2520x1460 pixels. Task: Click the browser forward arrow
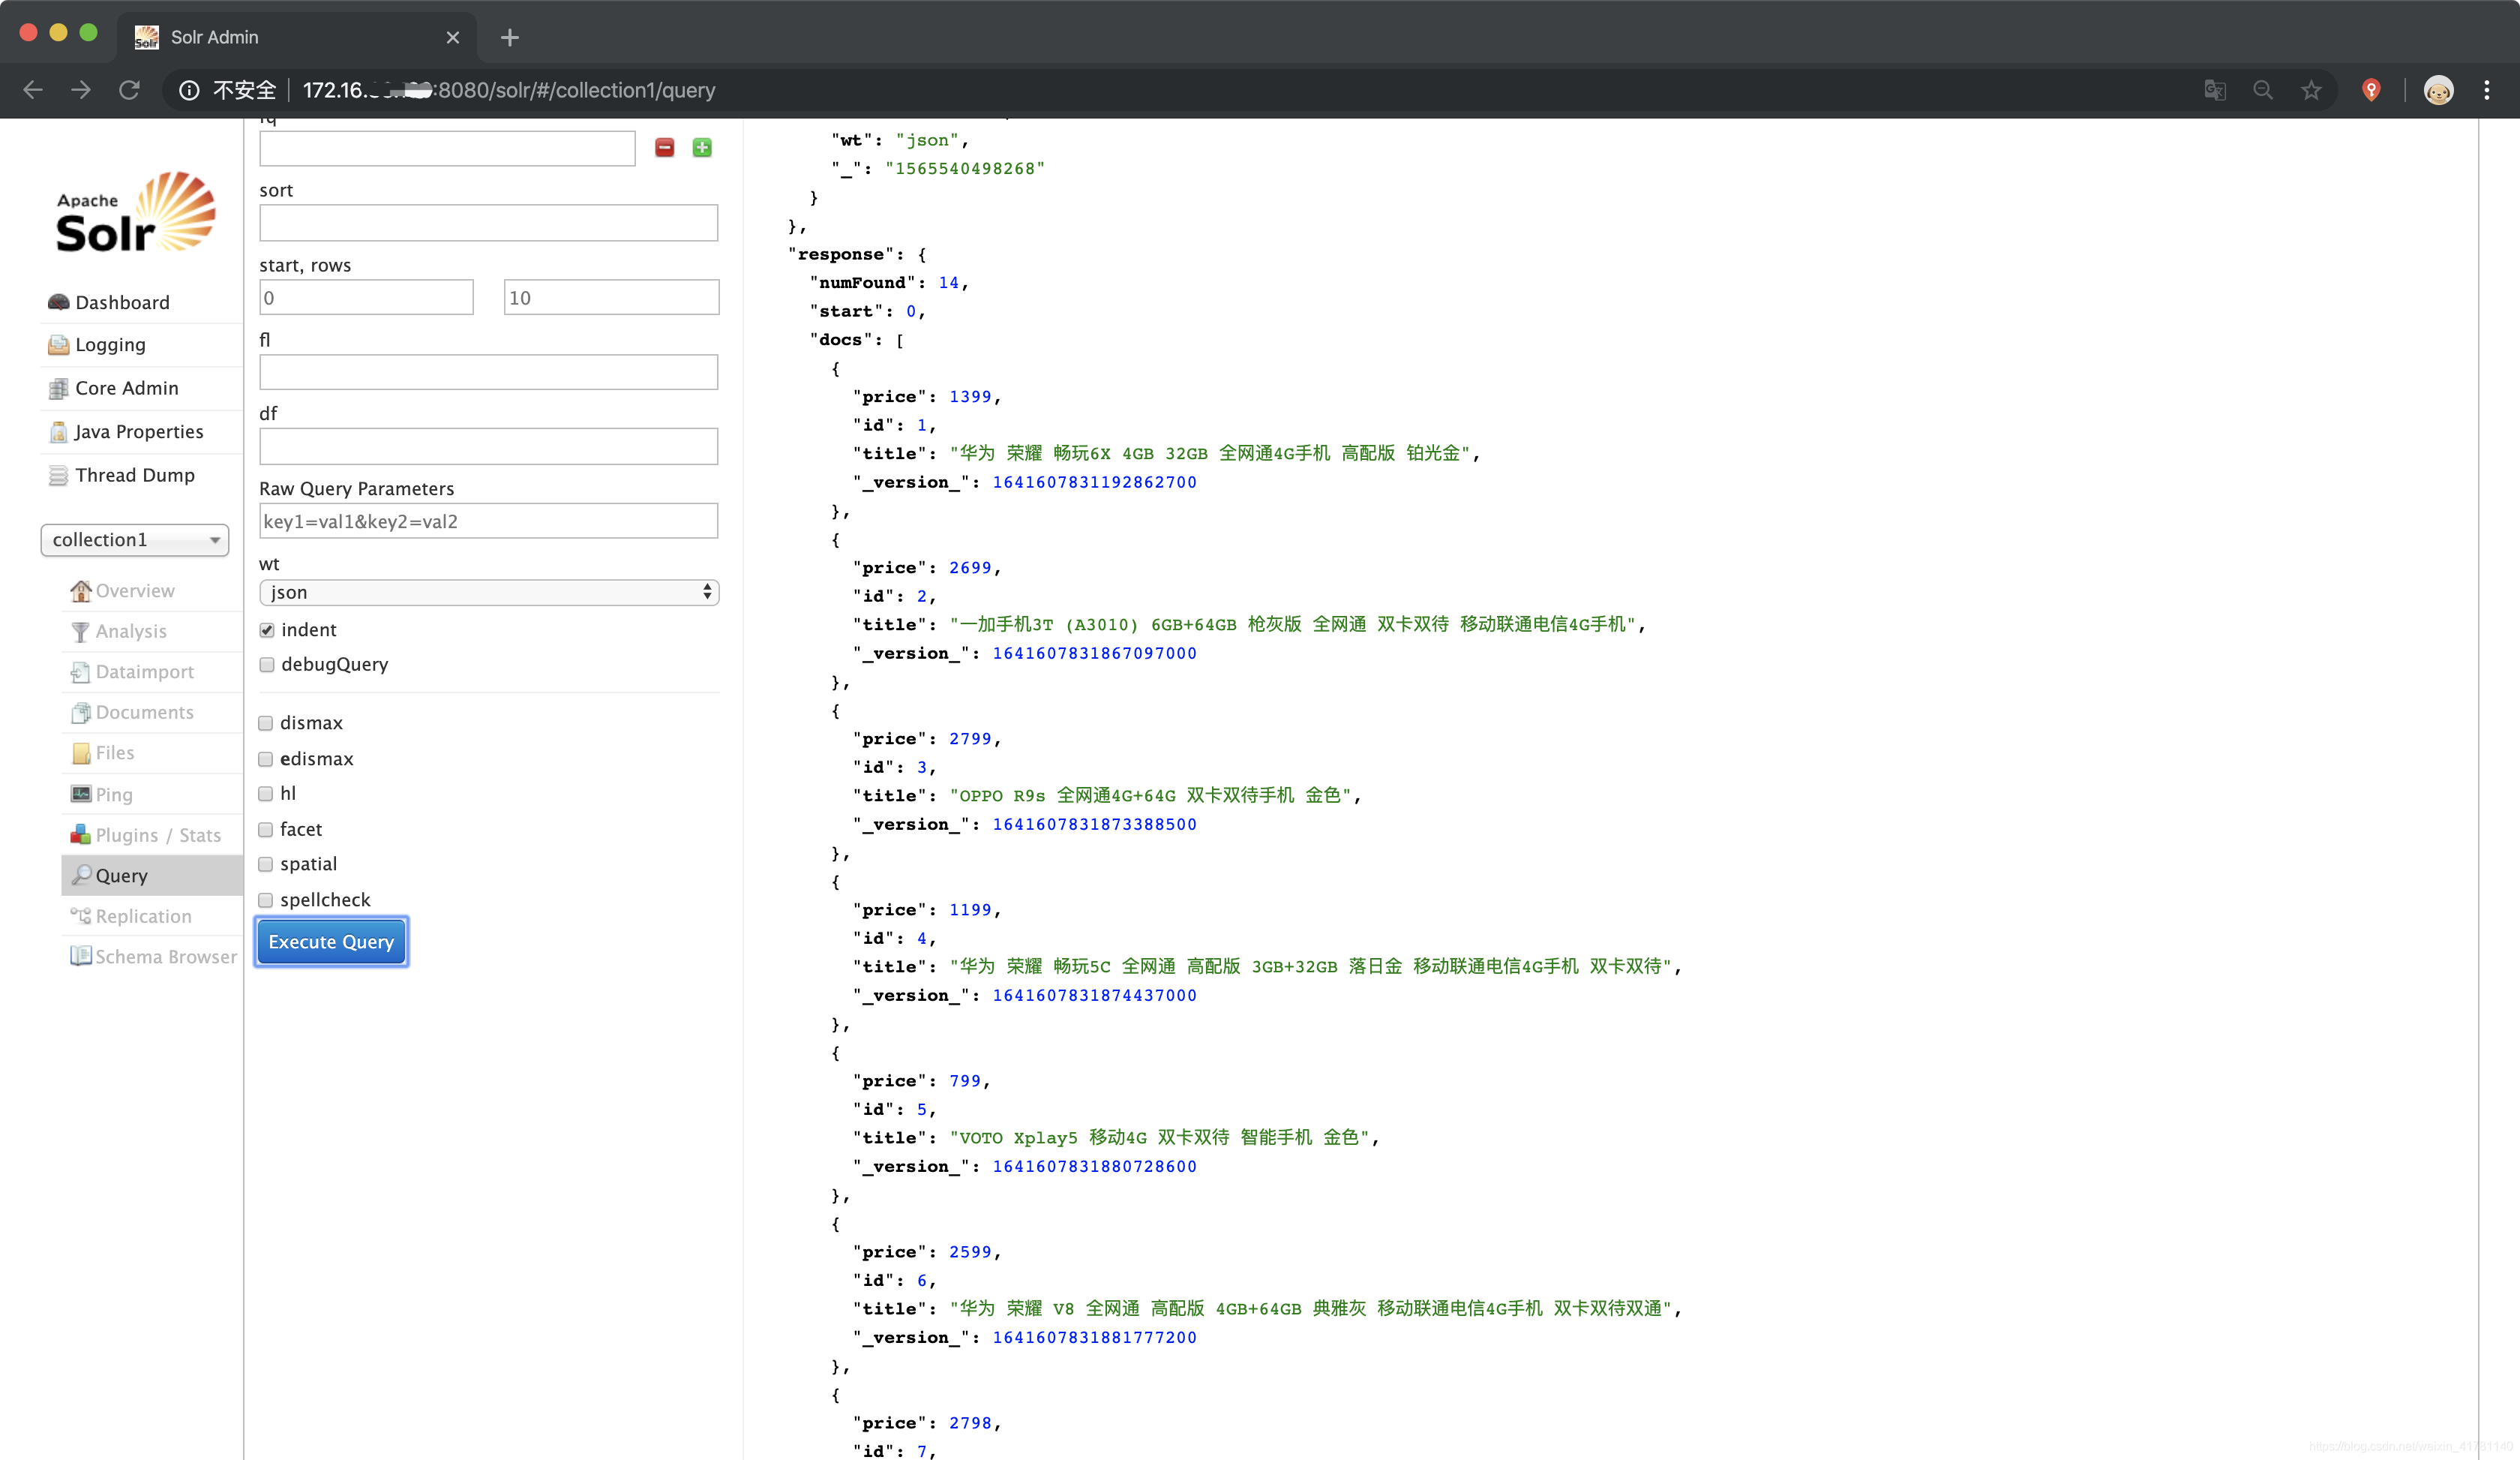point(81,90)
